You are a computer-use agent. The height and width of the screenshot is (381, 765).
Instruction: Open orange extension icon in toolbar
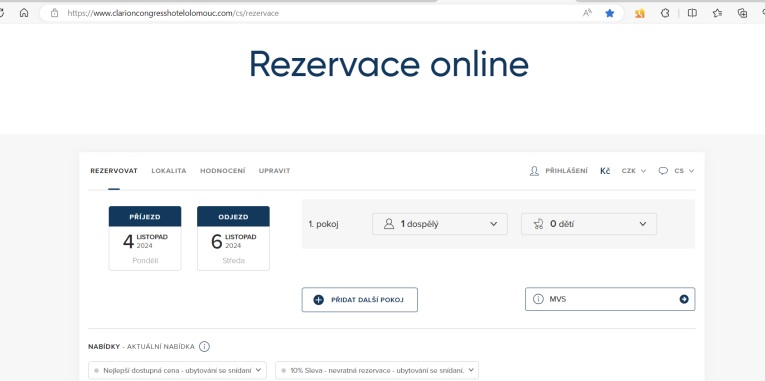[x=640, y=13]
